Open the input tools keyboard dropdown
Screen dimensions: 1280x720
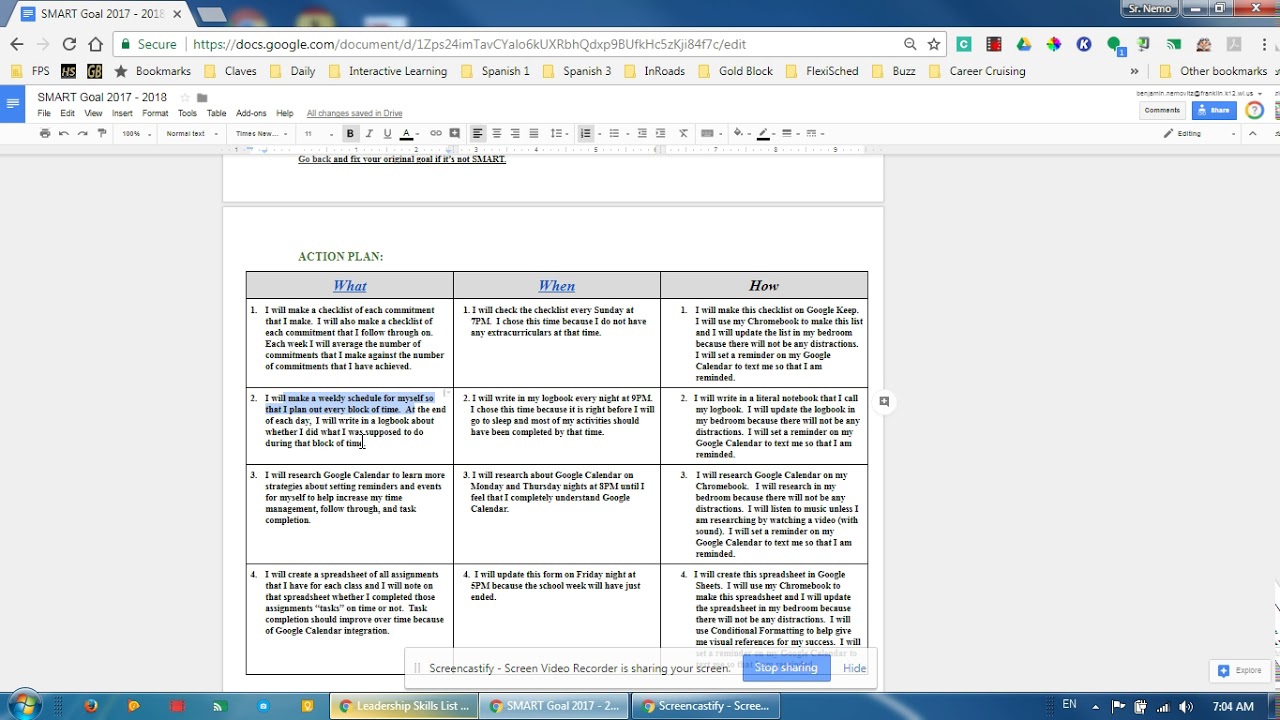point(710,133)
